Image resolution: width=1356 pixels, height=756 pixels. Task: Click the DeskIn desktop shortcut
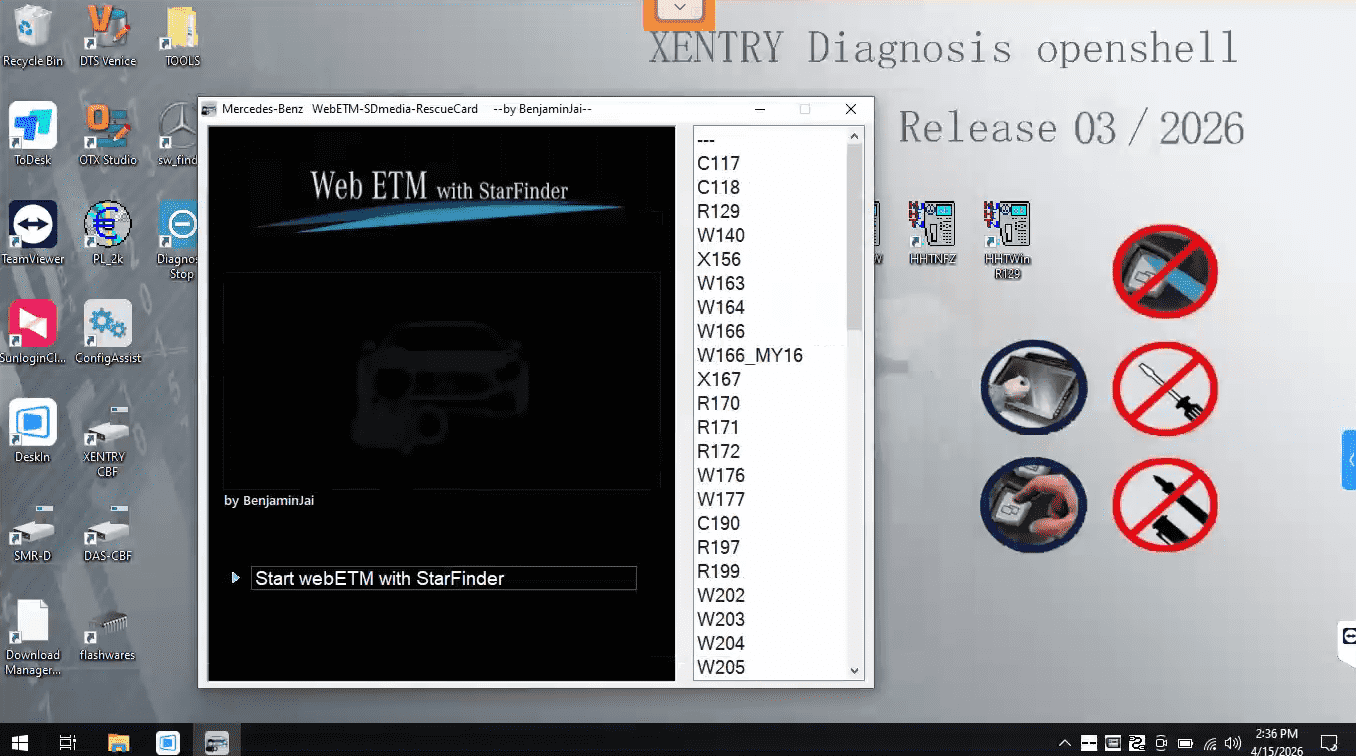[x=33, y=431]
